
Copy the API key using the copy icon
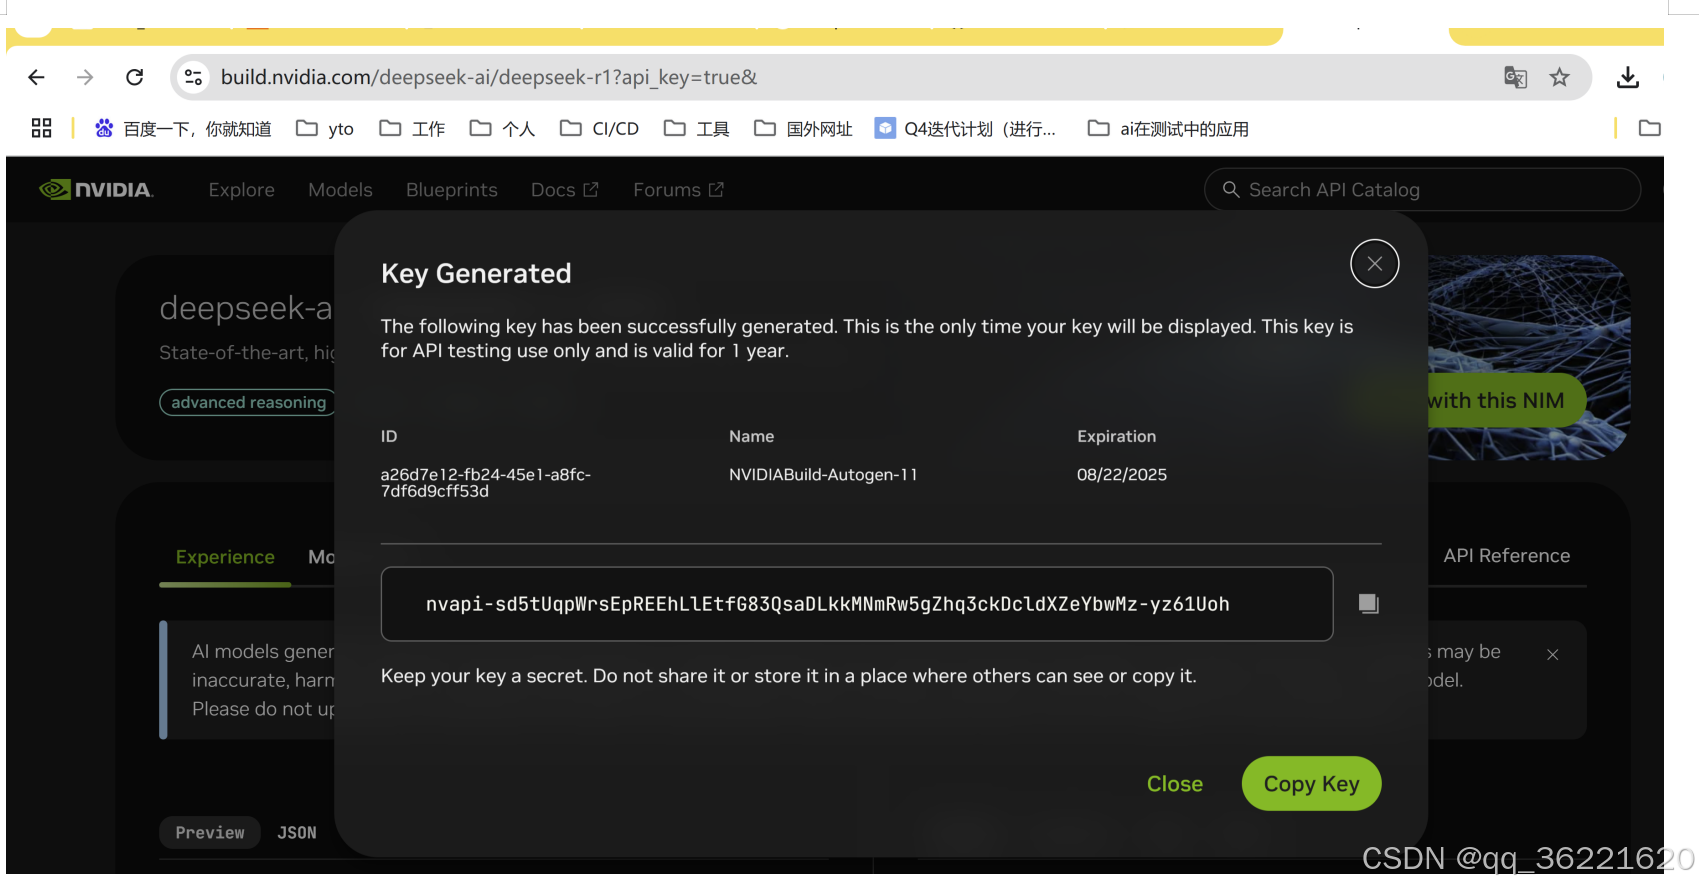coord(1368,604)
